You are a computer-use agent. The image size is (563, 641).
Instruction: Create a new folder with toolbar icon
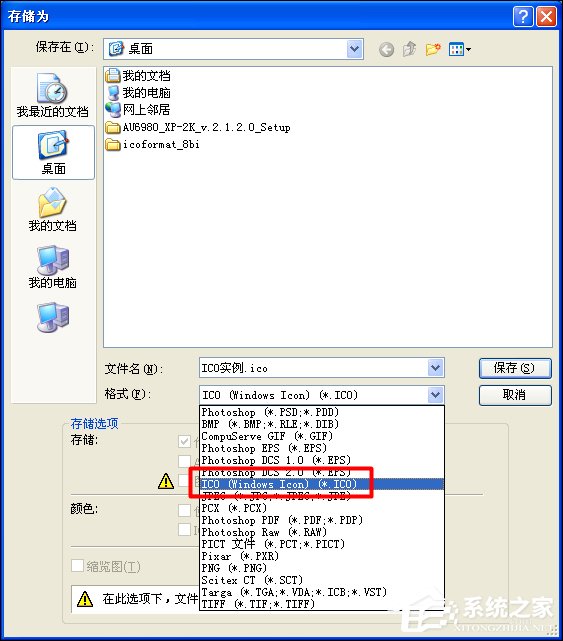433,49
